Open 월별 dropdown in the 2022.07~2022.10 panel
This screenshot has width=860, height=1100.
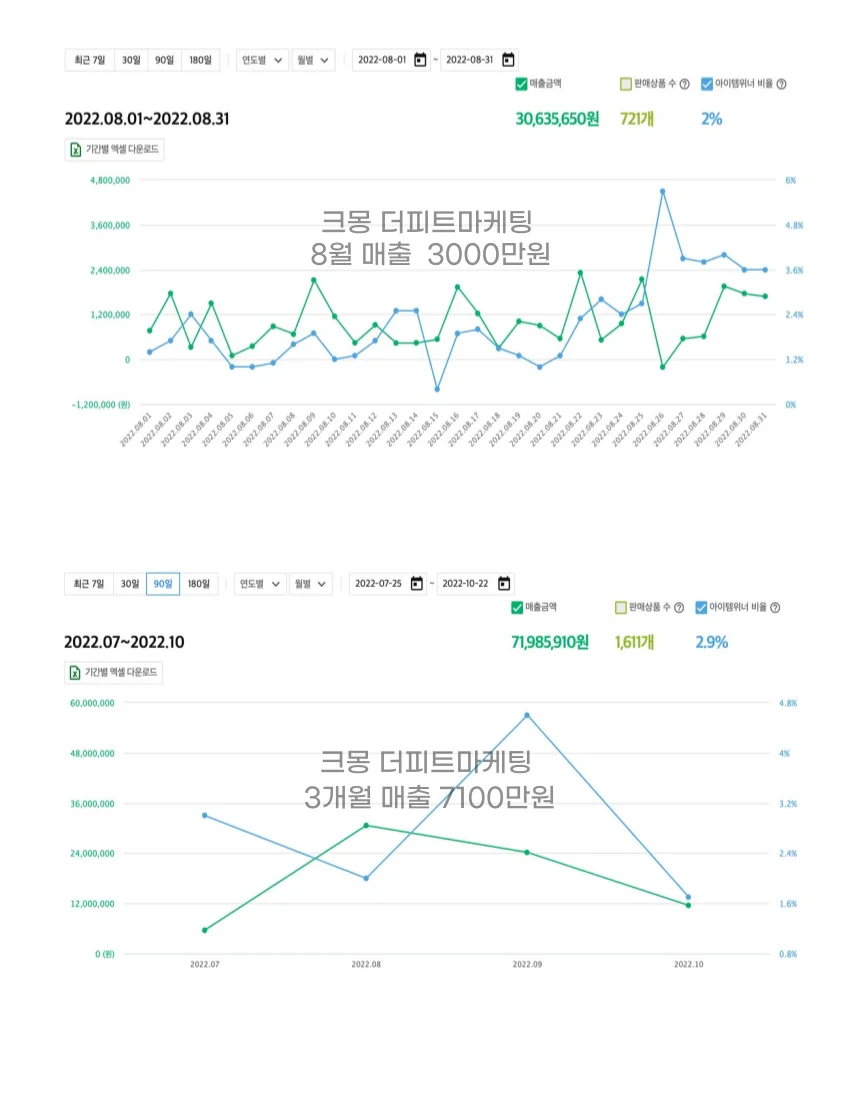(x=311, y=584)
